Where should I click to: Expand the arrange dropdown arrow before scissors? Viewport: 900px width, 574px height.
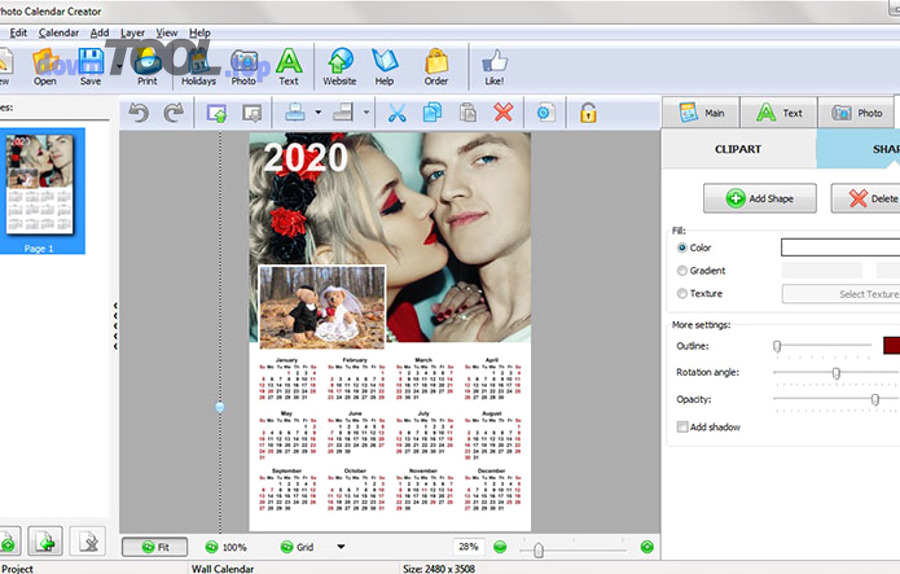[x=366, y=113]
